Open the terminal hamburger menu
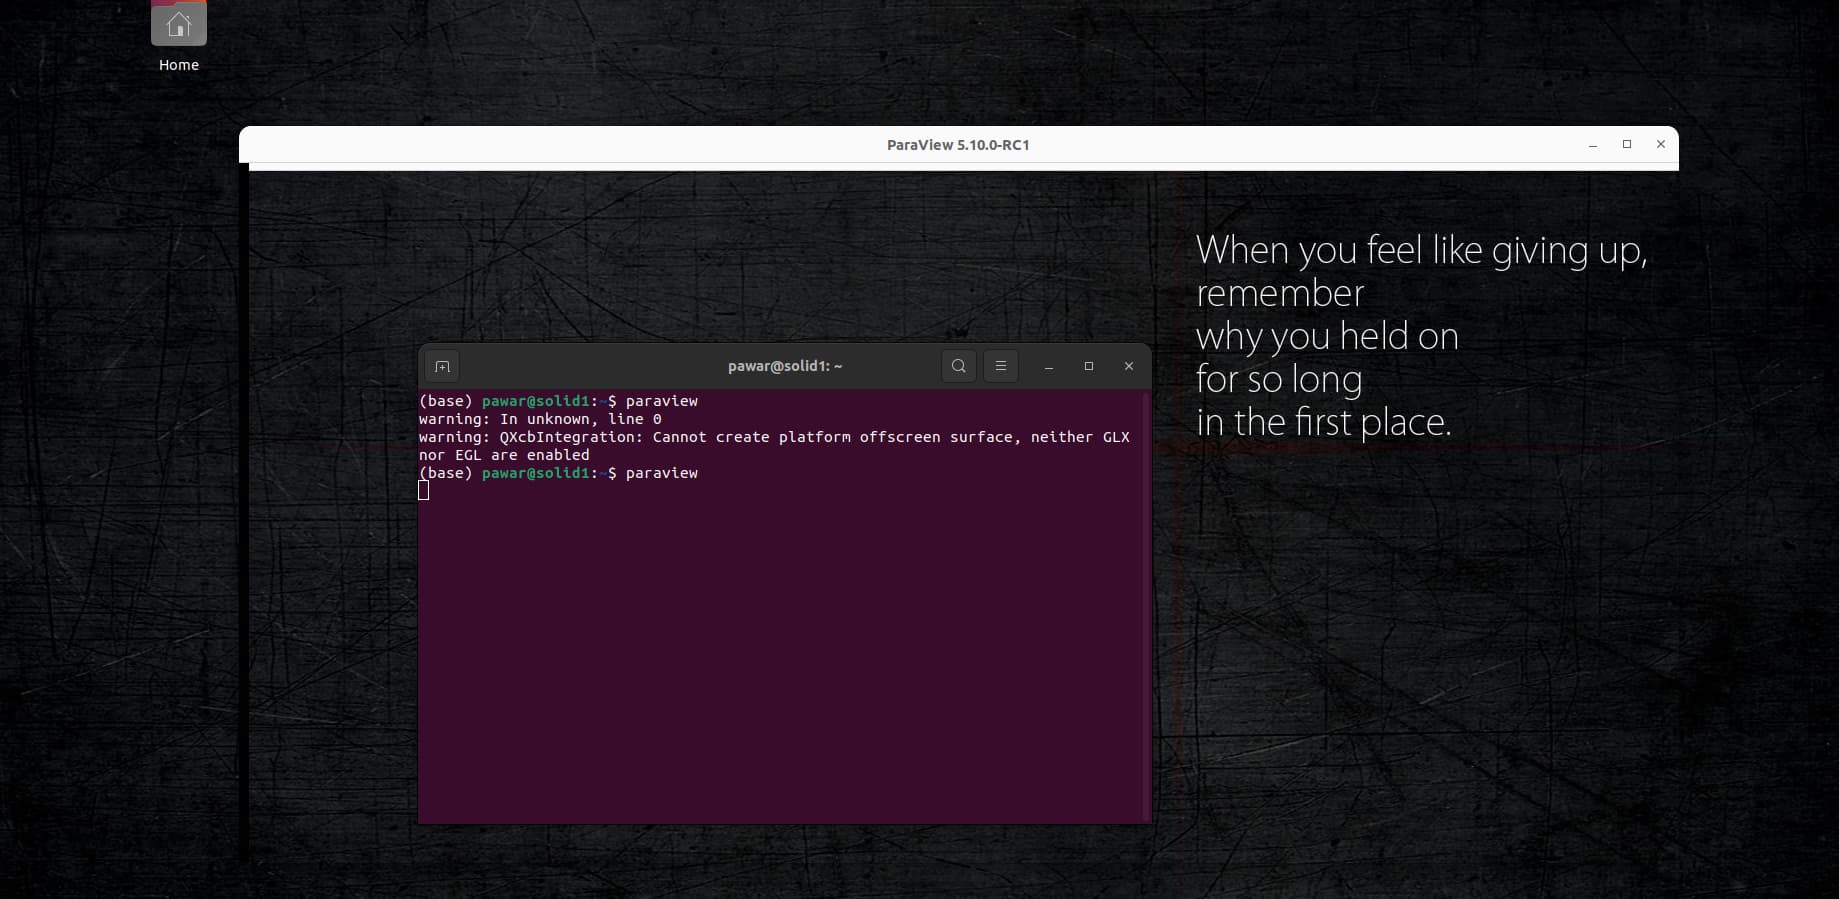Screen dimensions: 1839x899 coord(1000,366)
